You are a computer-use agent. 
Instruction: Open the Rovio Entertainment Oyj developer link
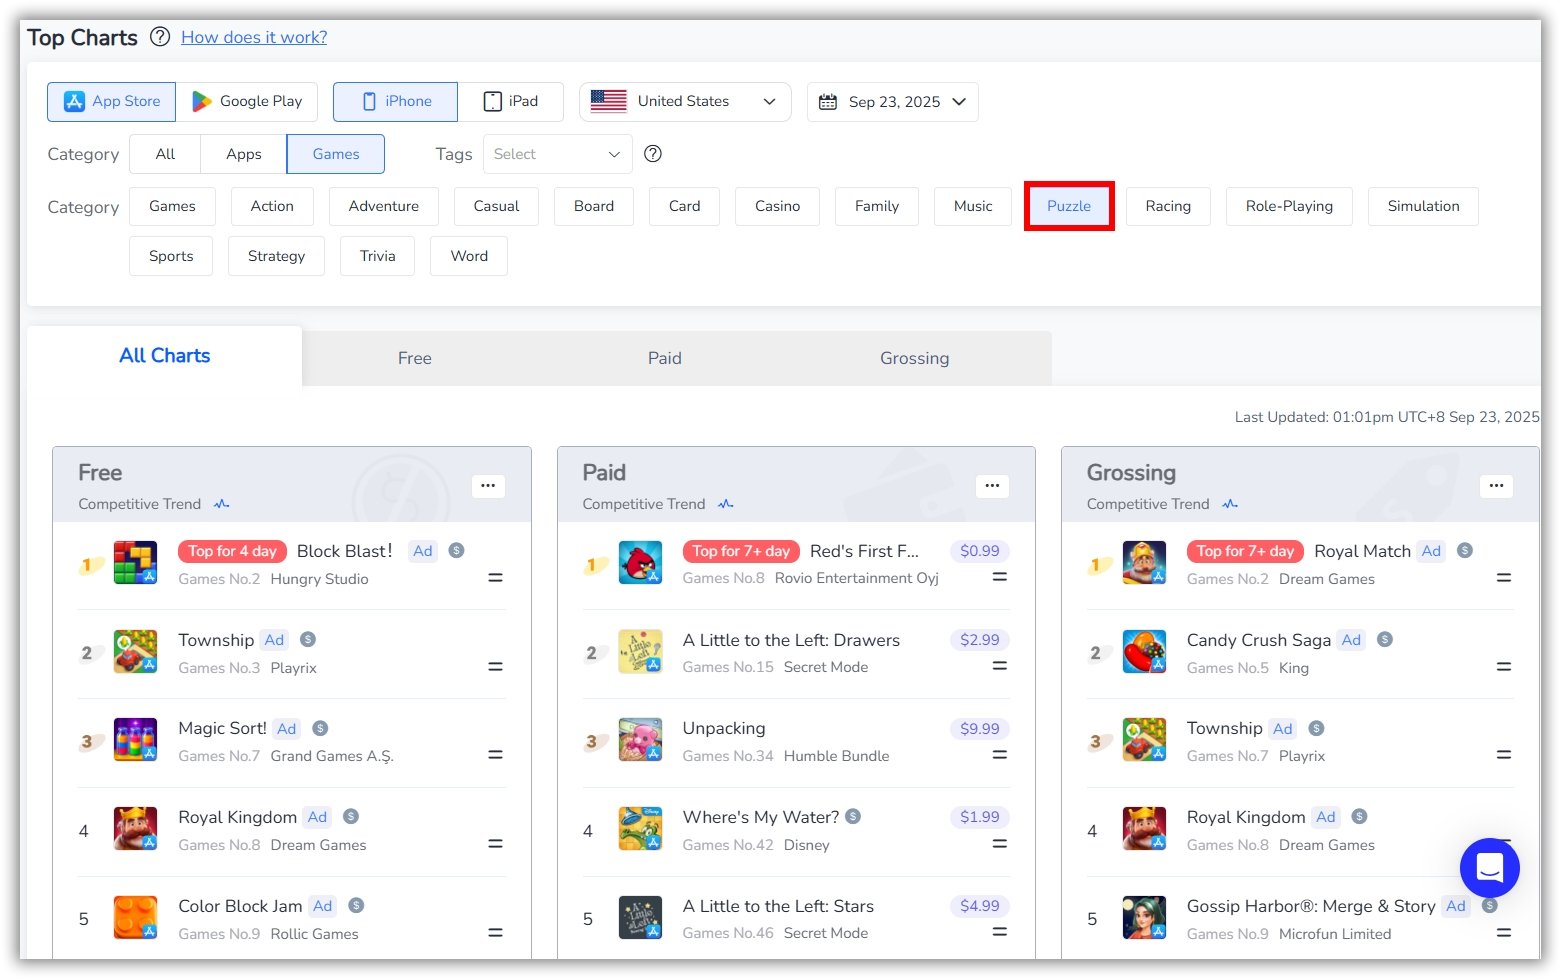tap(856, 578)
